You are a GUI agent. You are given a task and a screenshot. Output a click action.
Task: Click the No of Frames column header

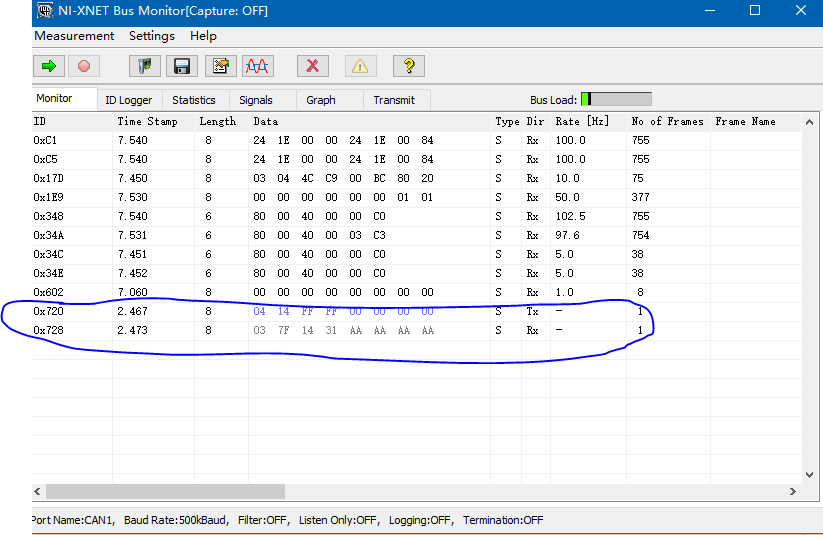667,121
